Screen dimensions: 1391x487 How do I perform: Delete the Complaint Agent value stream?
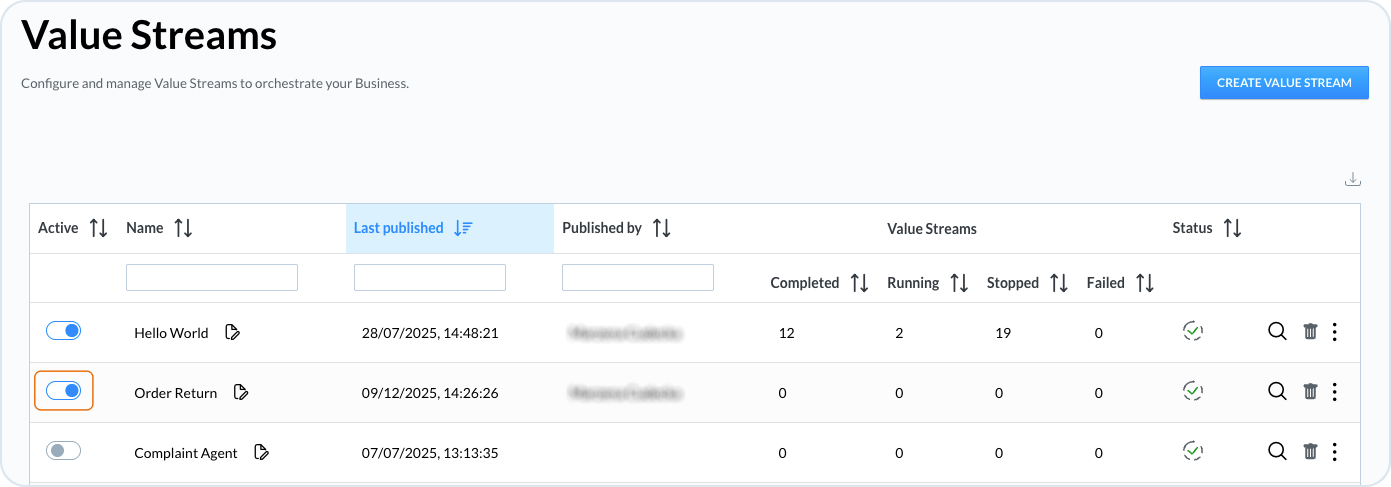click(1310, 452)
